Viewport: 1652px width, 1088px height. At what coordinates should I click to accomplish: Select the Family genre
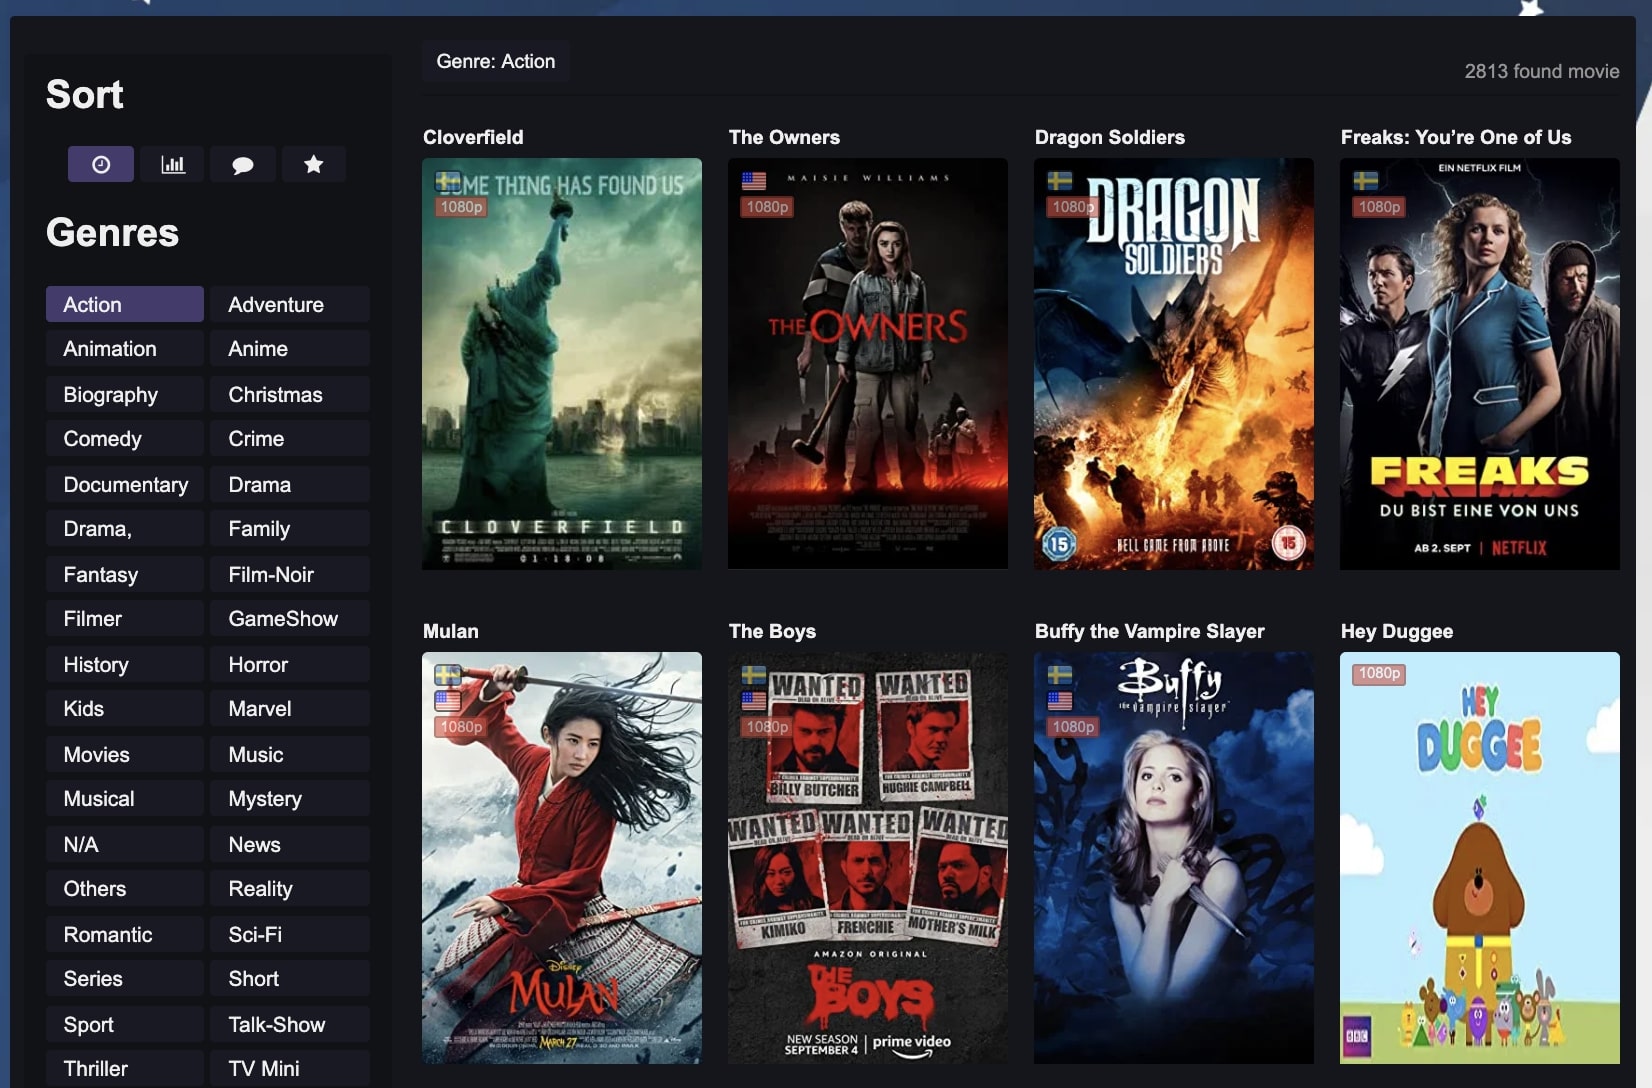(290, 529)
